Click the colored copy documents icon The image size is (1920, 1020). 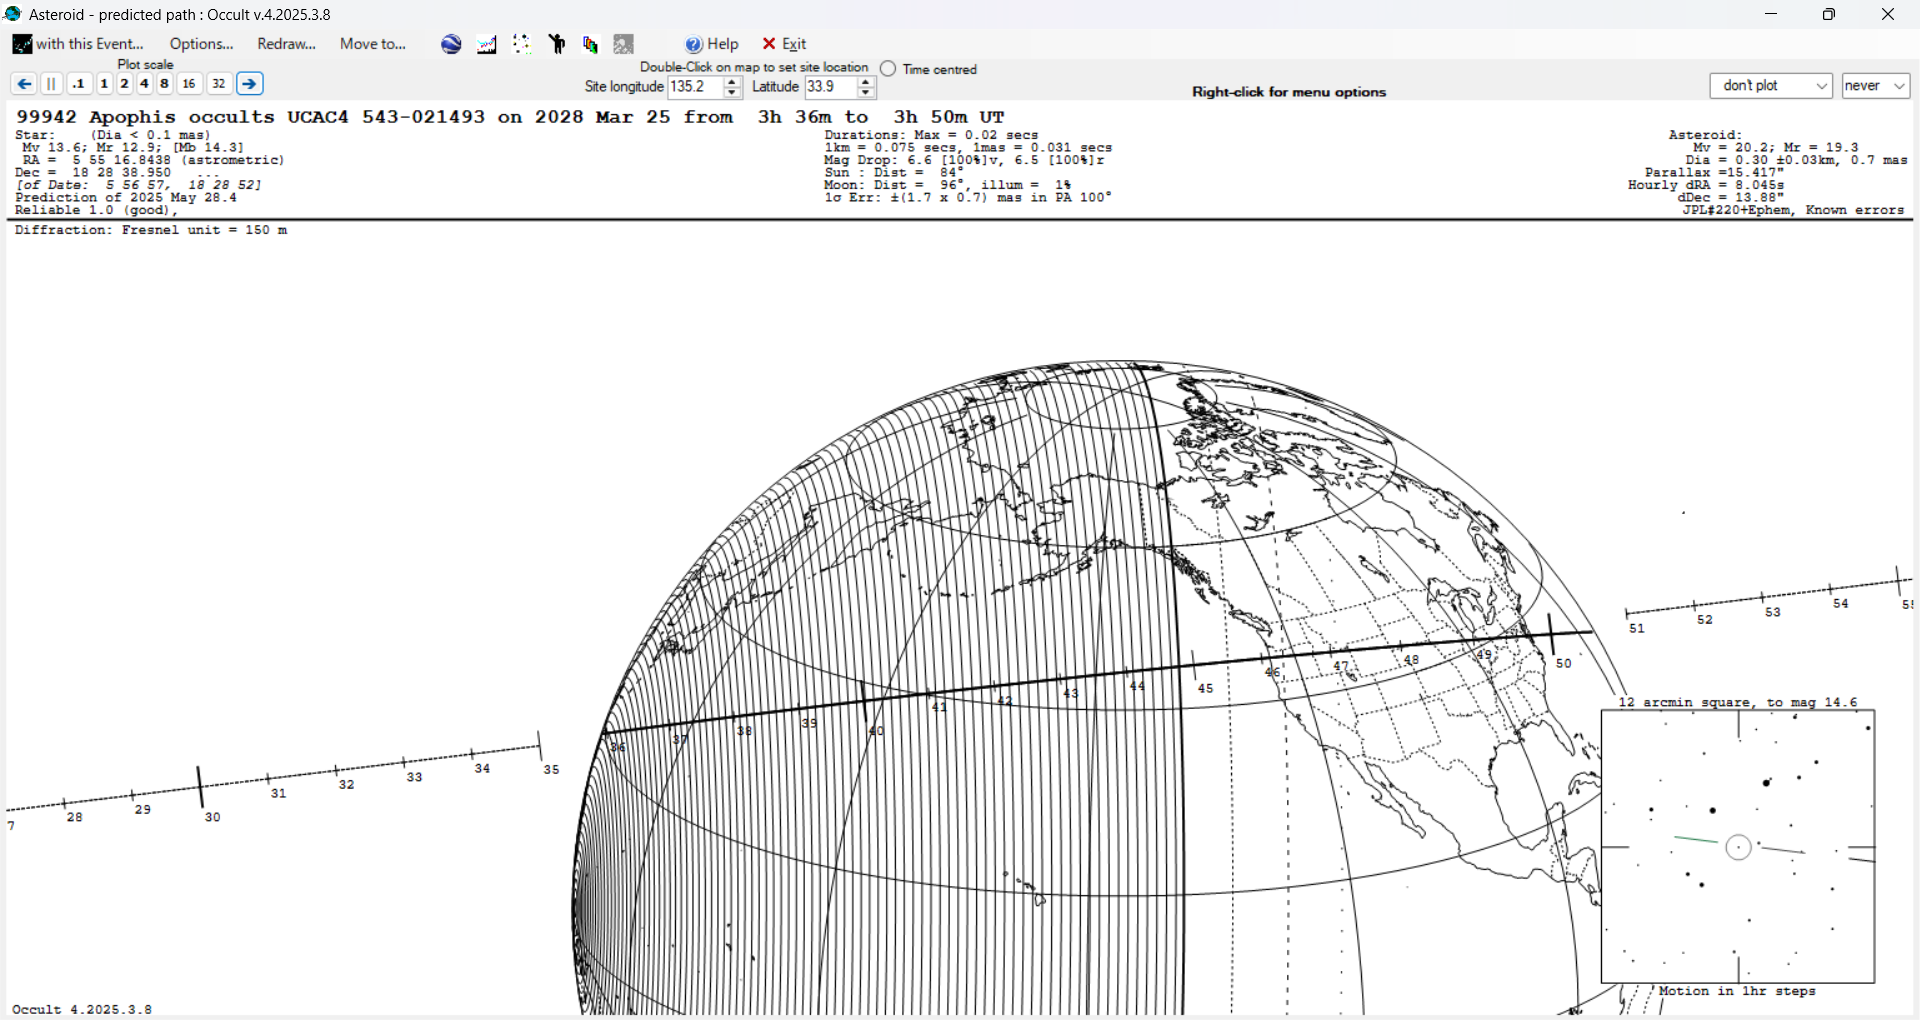590,44
